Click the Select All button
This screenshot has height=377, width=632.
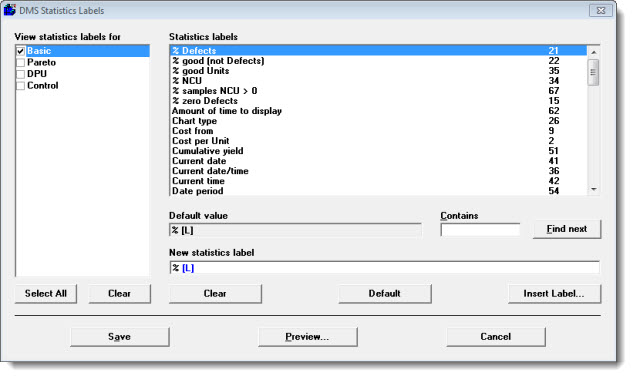[x=46, y=294]
